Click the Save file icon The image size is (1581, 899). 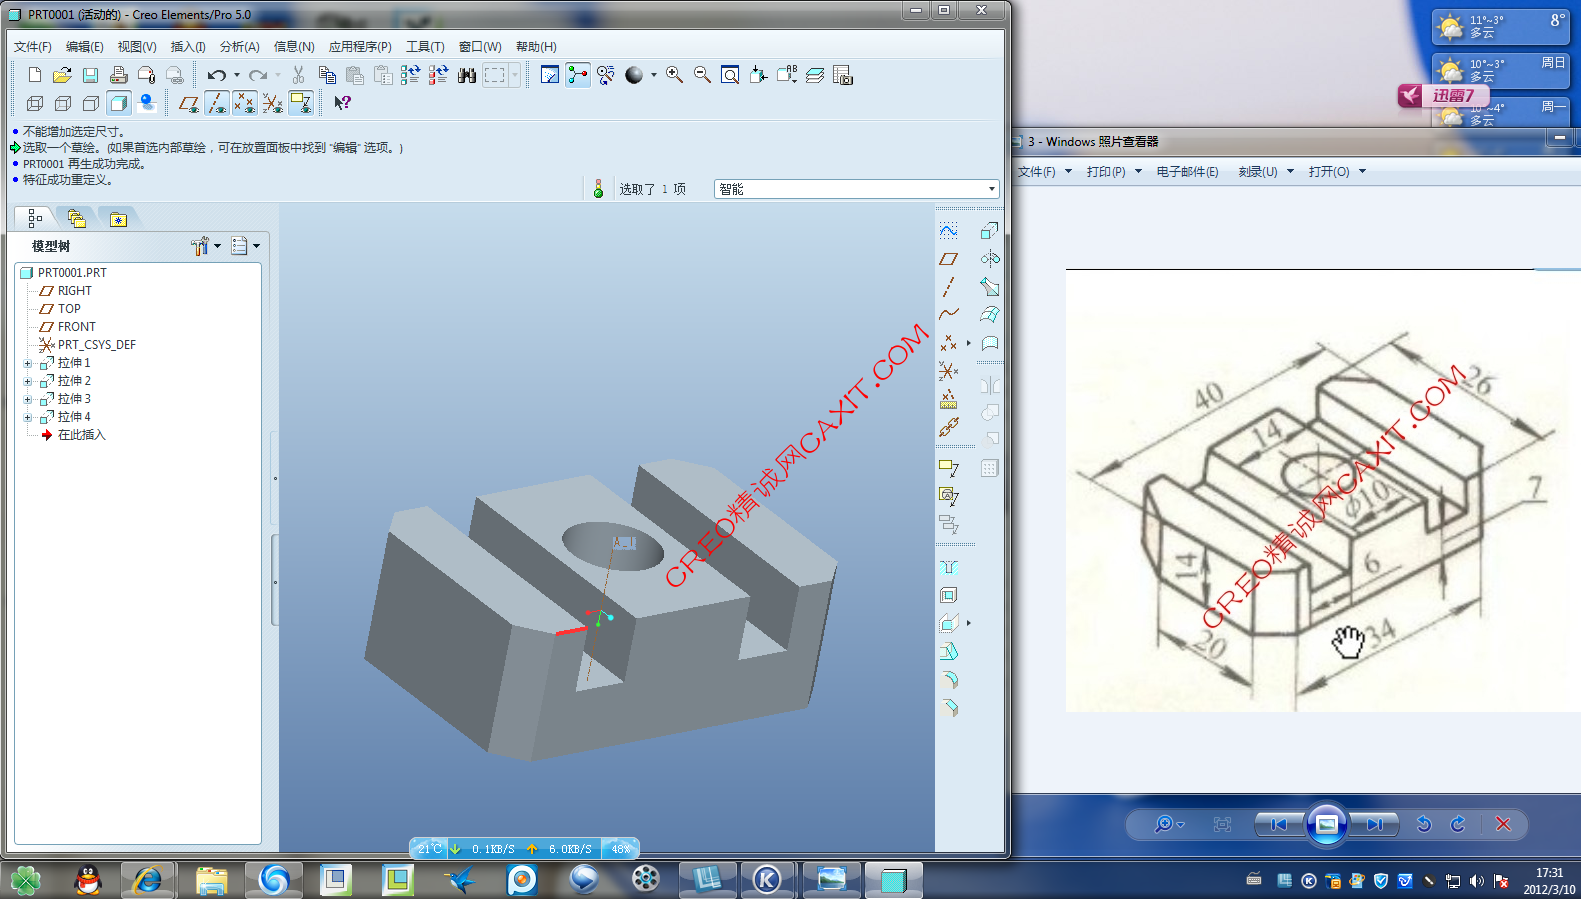click(90, 75)
